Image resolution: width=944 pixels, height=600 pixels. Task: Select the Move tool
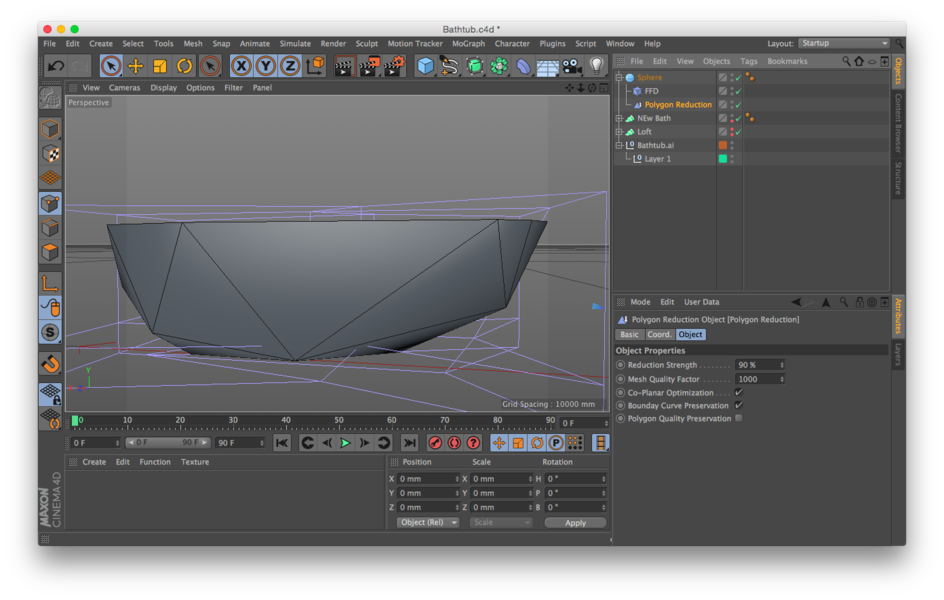coord(135,66)
